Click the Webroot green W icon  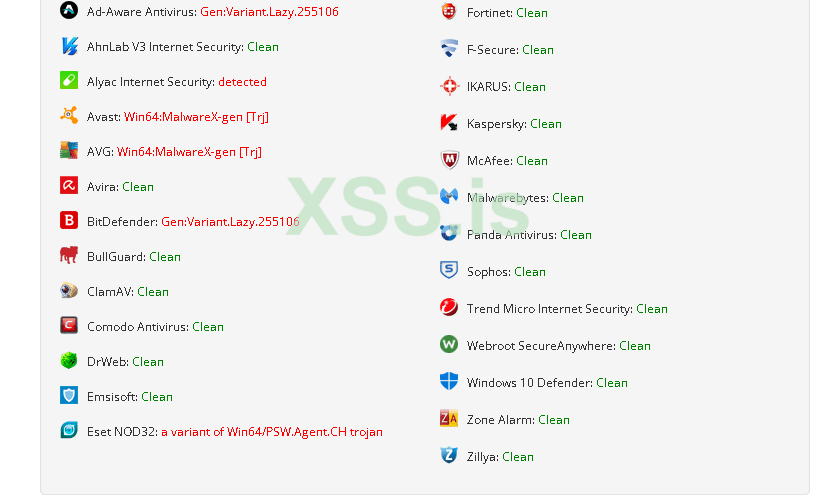pos(449,345)
